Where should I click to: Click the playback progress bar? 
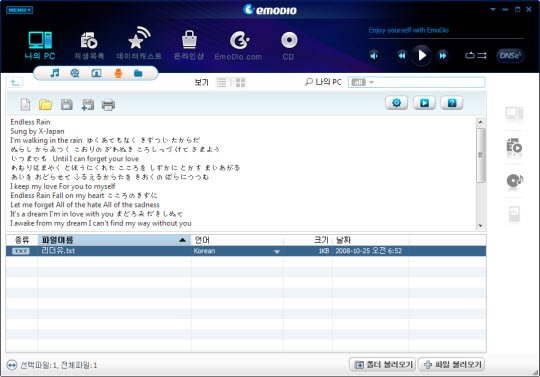click(446, 39)
